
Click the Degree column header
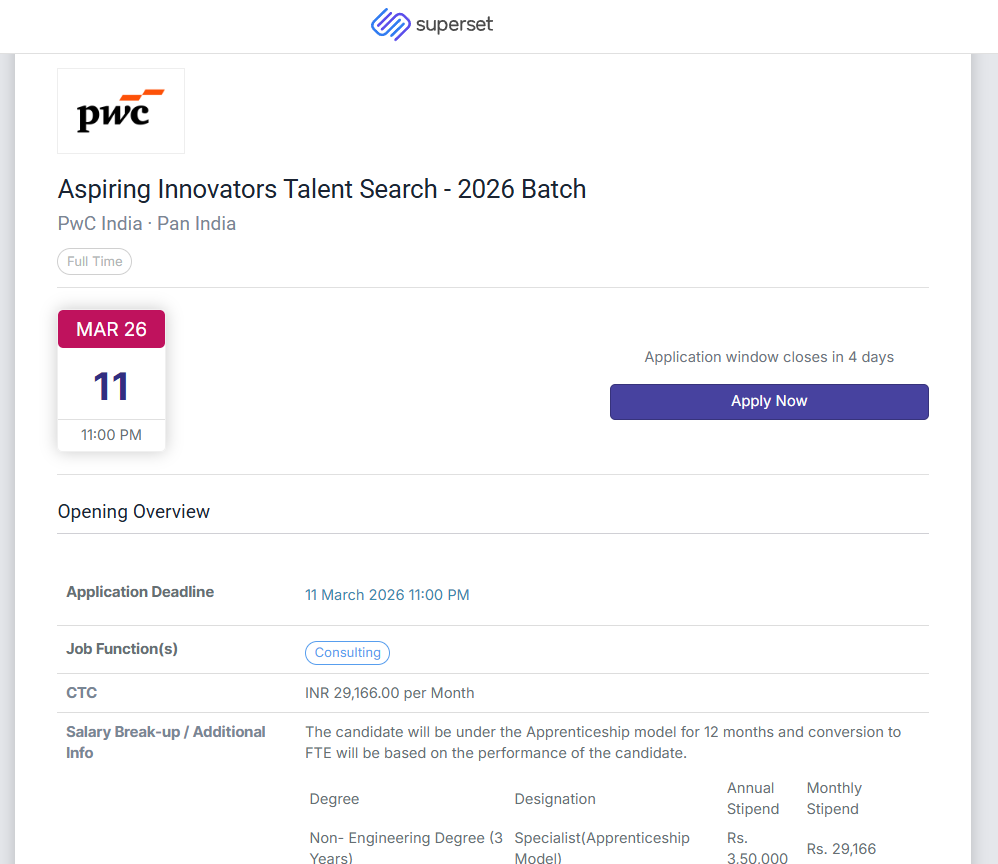tap(334, 799)
